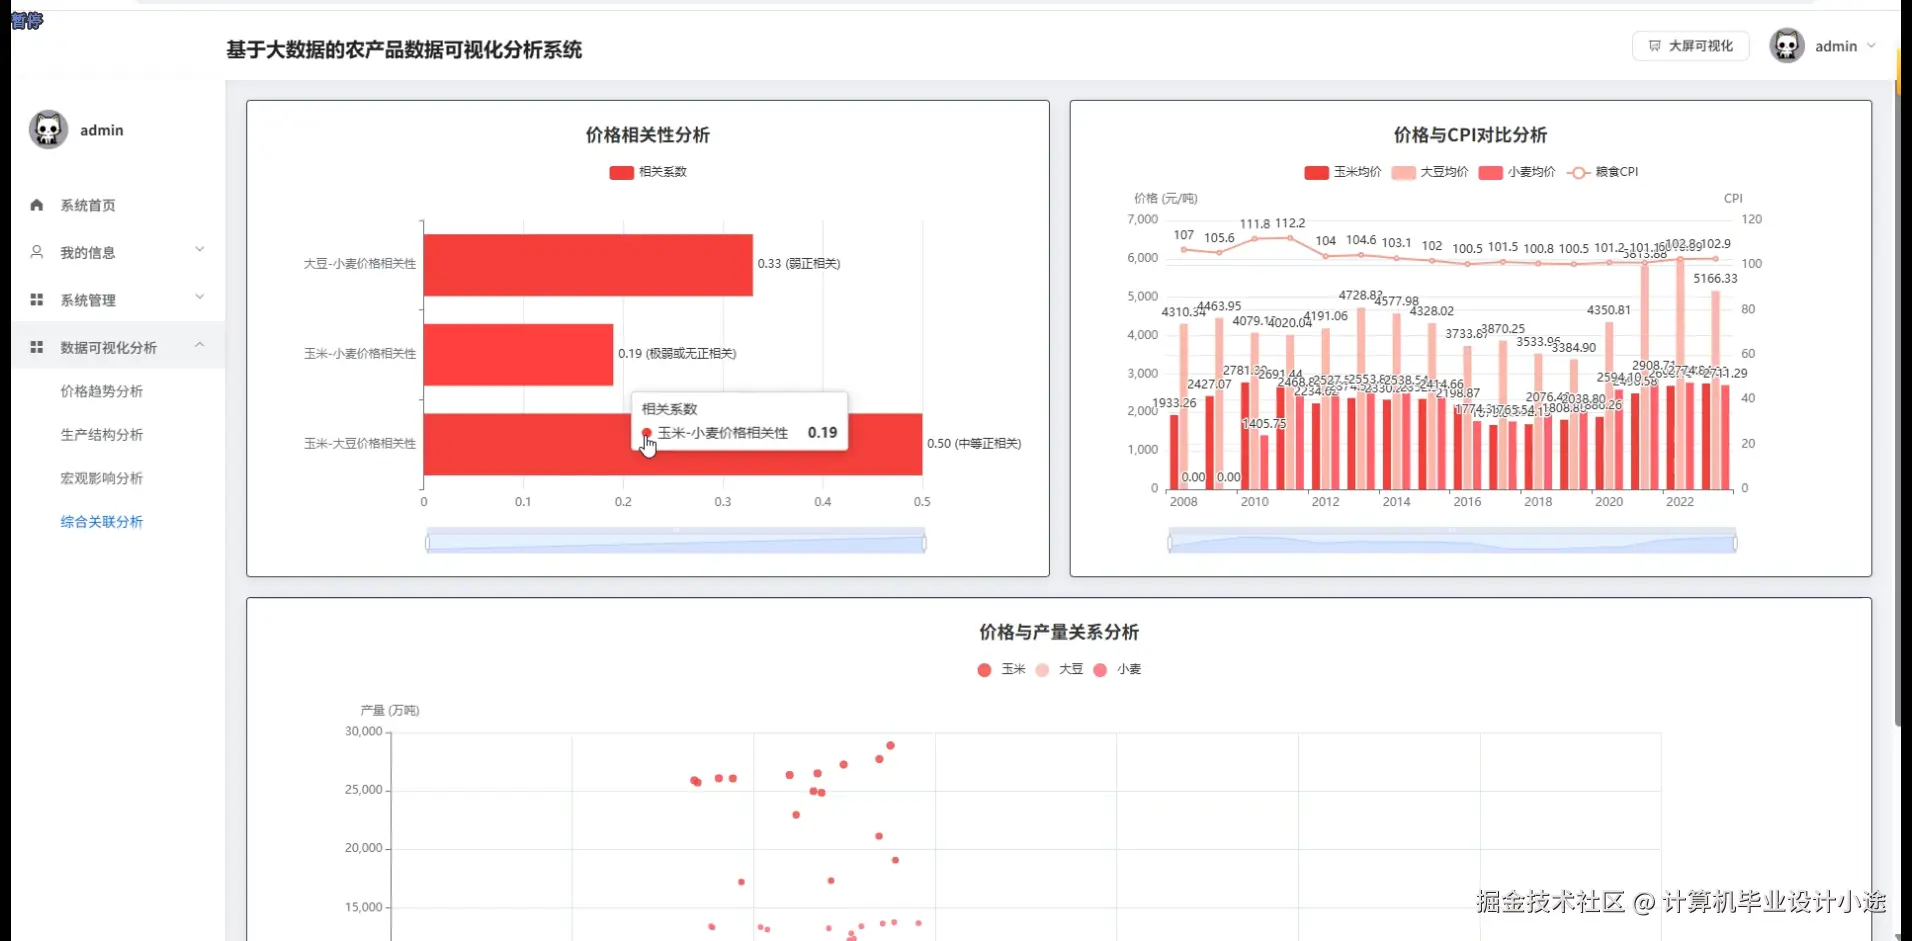Screen dimensions: 1912x941
Task: Collapse the 数据可视化分析 menu
Action: point(107,347)
